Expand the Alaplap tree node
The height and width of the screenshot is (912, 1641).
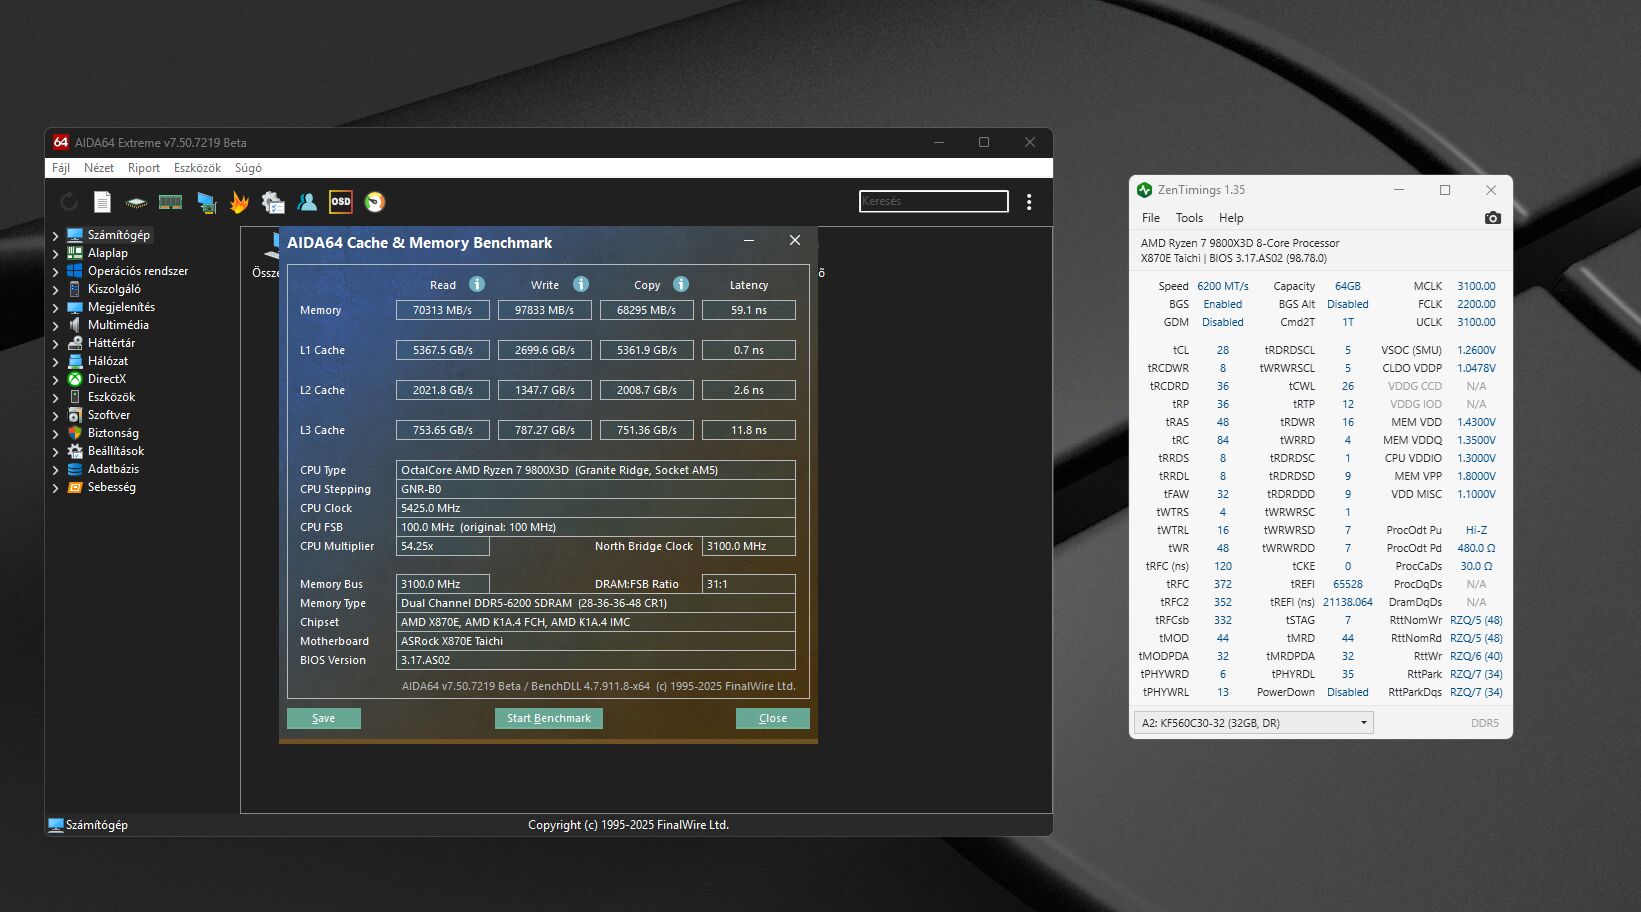coord(55,254)
